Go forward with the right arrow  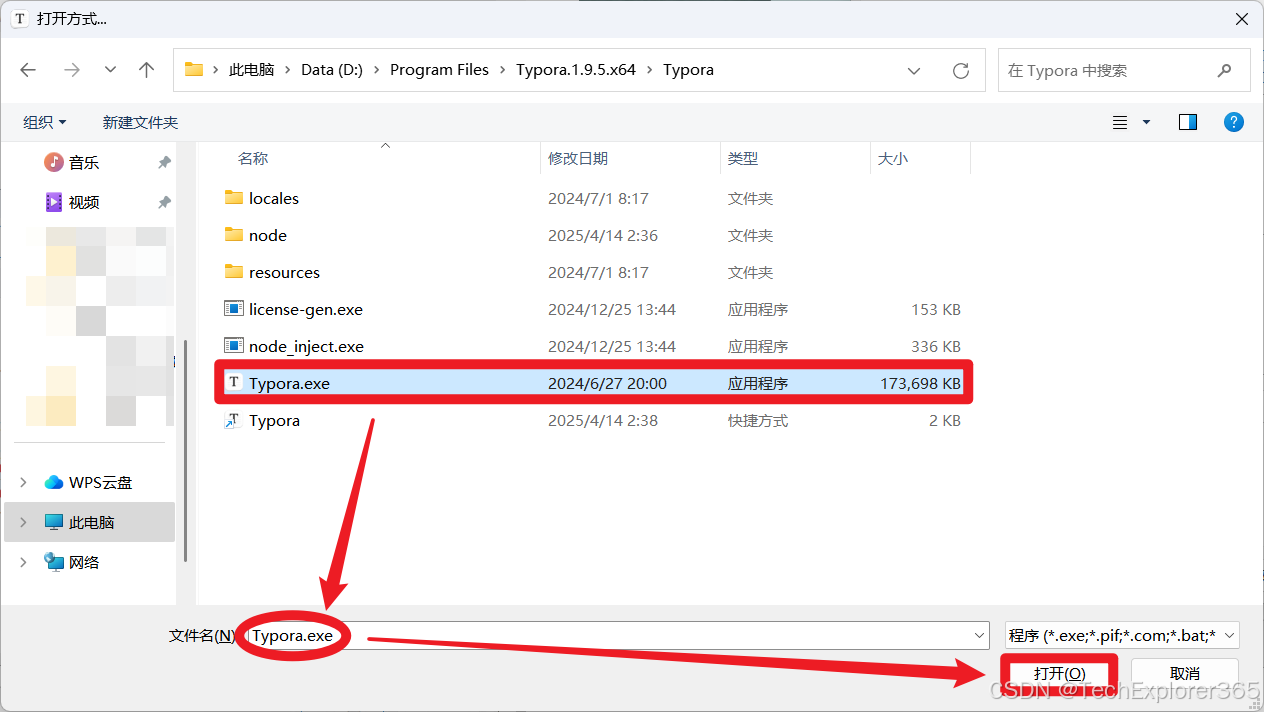pos(71,70)
